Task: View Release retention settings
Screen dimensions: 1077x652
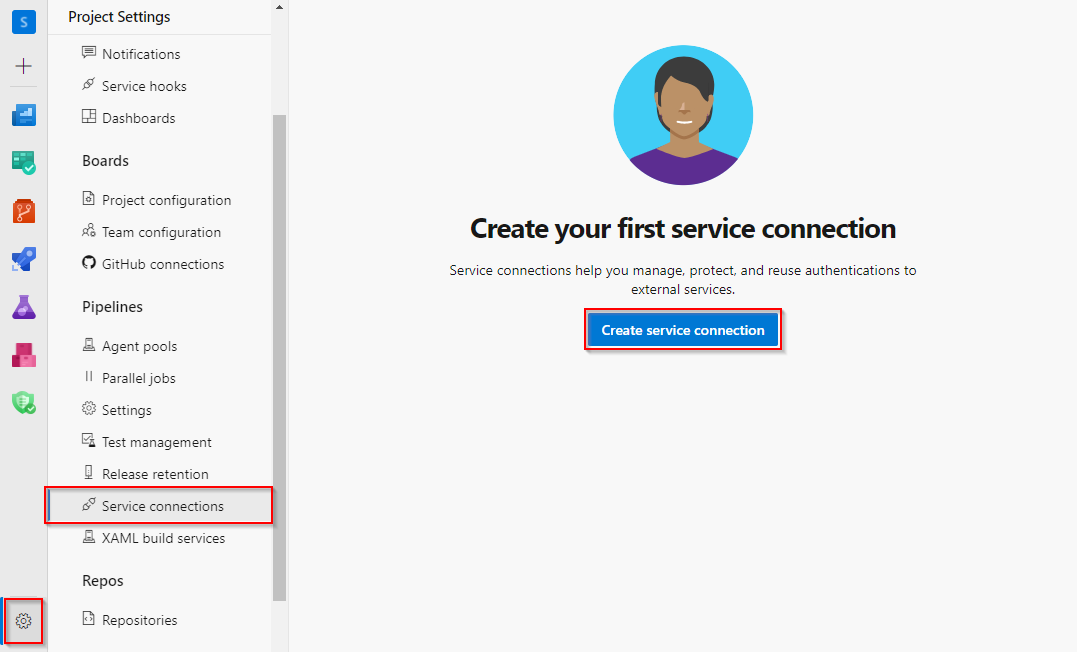Action: point(152,473)
